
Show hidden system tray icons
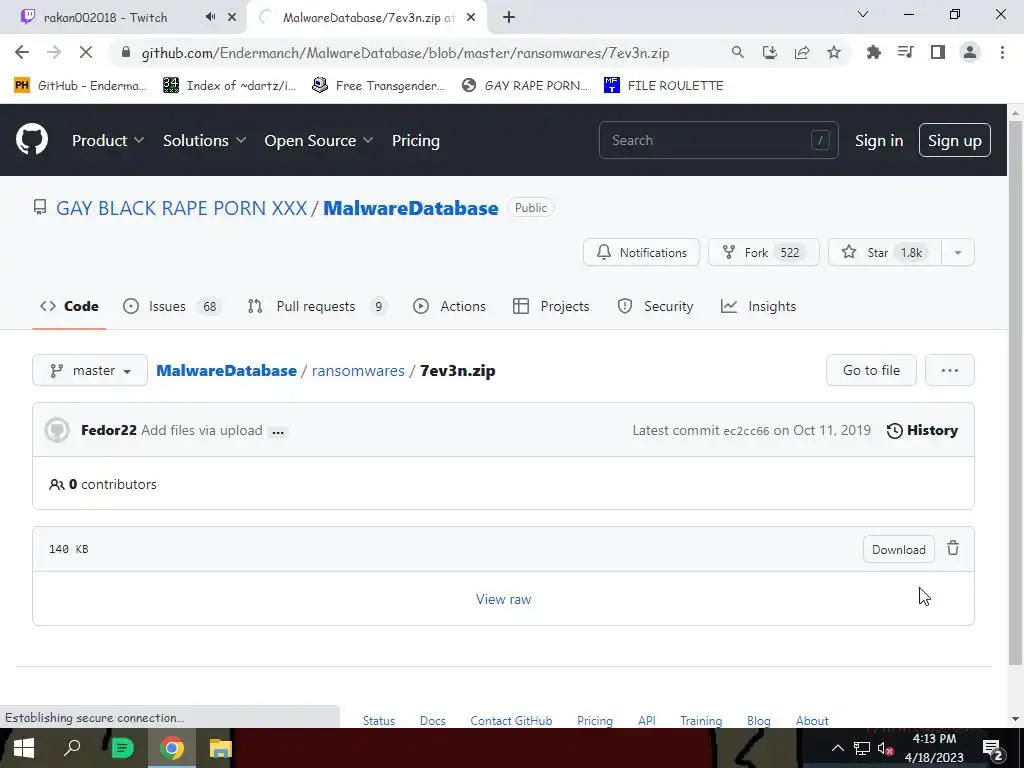[837, 748]
